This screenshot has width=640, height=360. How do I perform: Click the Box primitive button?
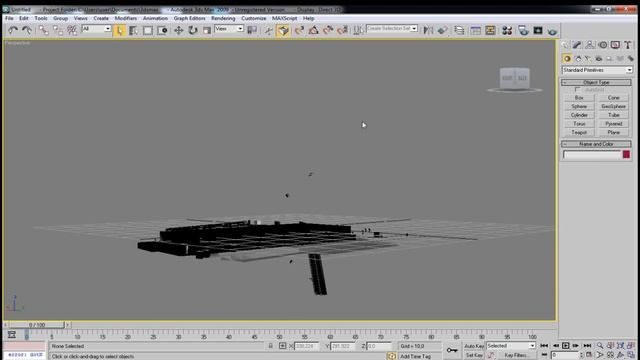click(579, 98)
